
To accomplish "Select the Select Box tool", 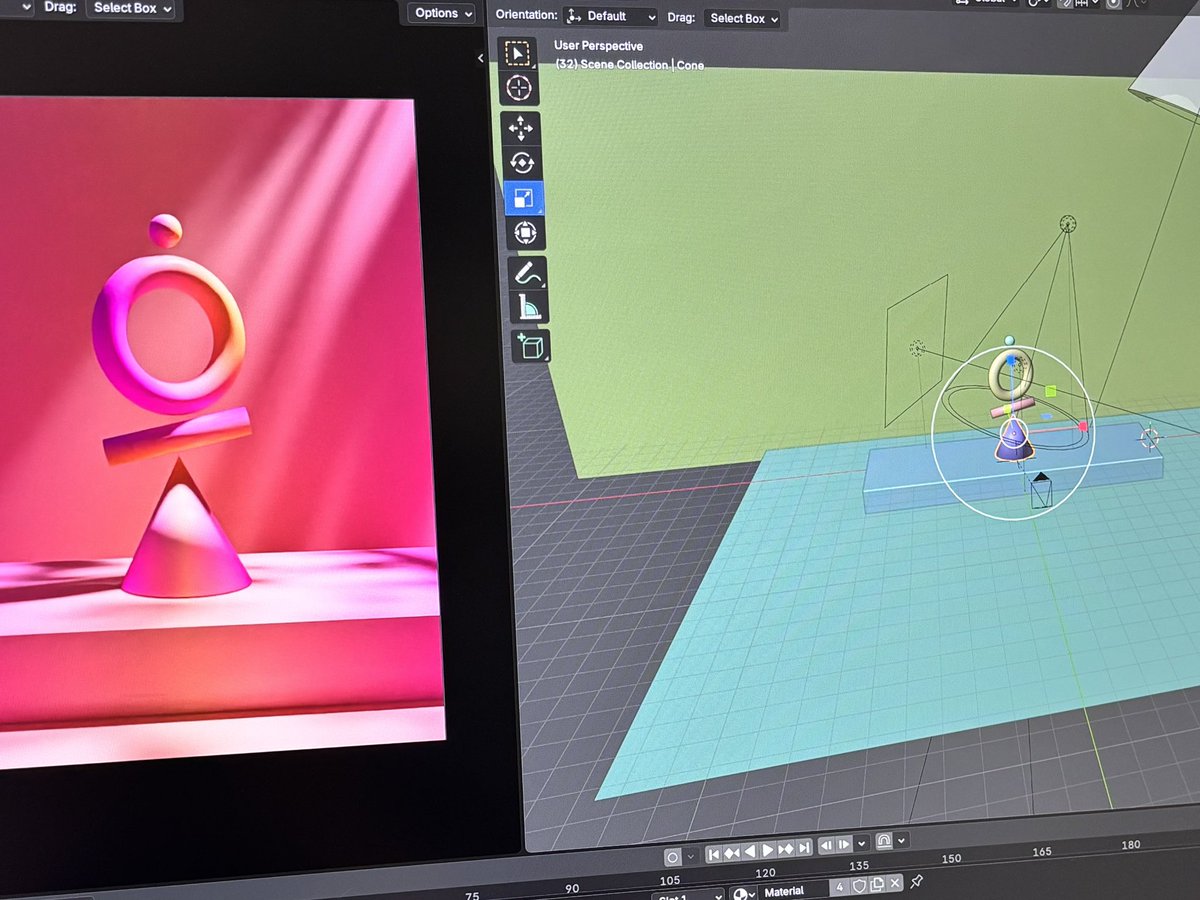I will [517, 53].
